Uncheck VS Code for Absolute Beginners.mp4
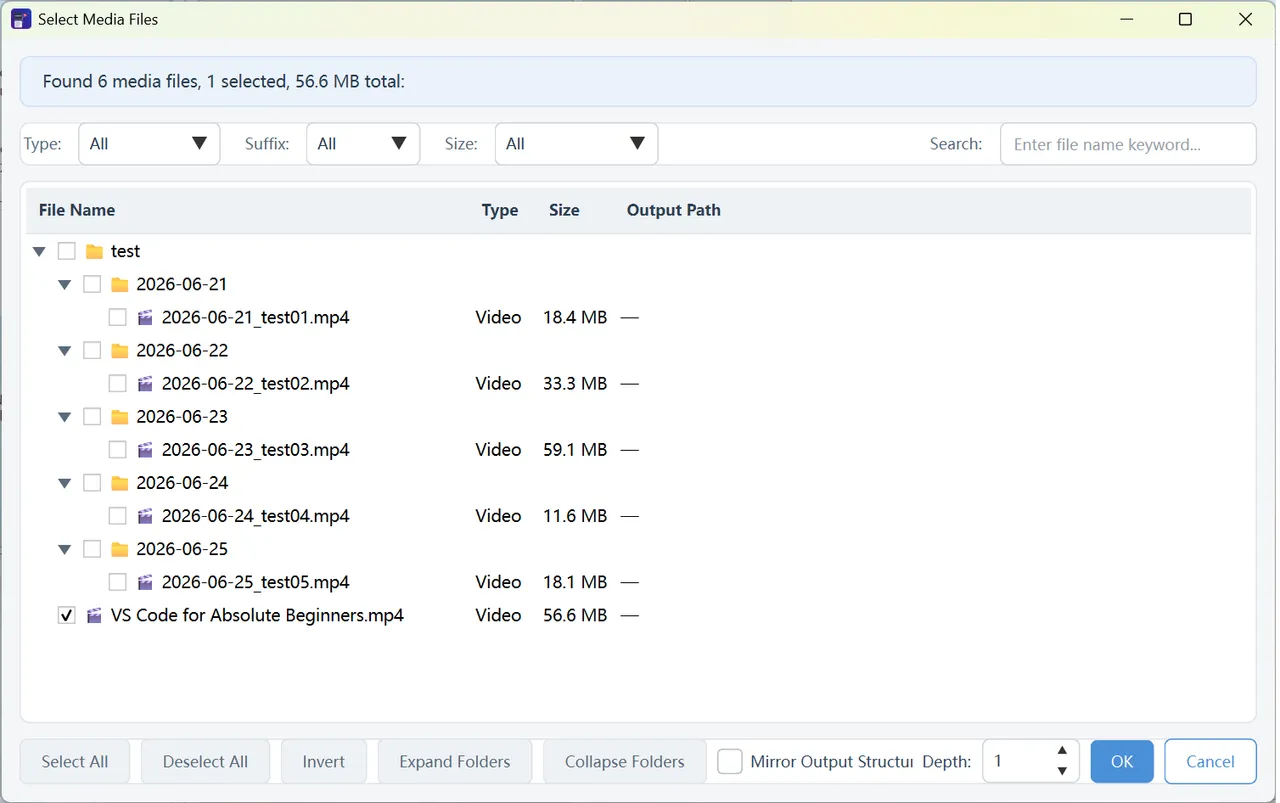The image size is (1280, 803). click(67, 616)
